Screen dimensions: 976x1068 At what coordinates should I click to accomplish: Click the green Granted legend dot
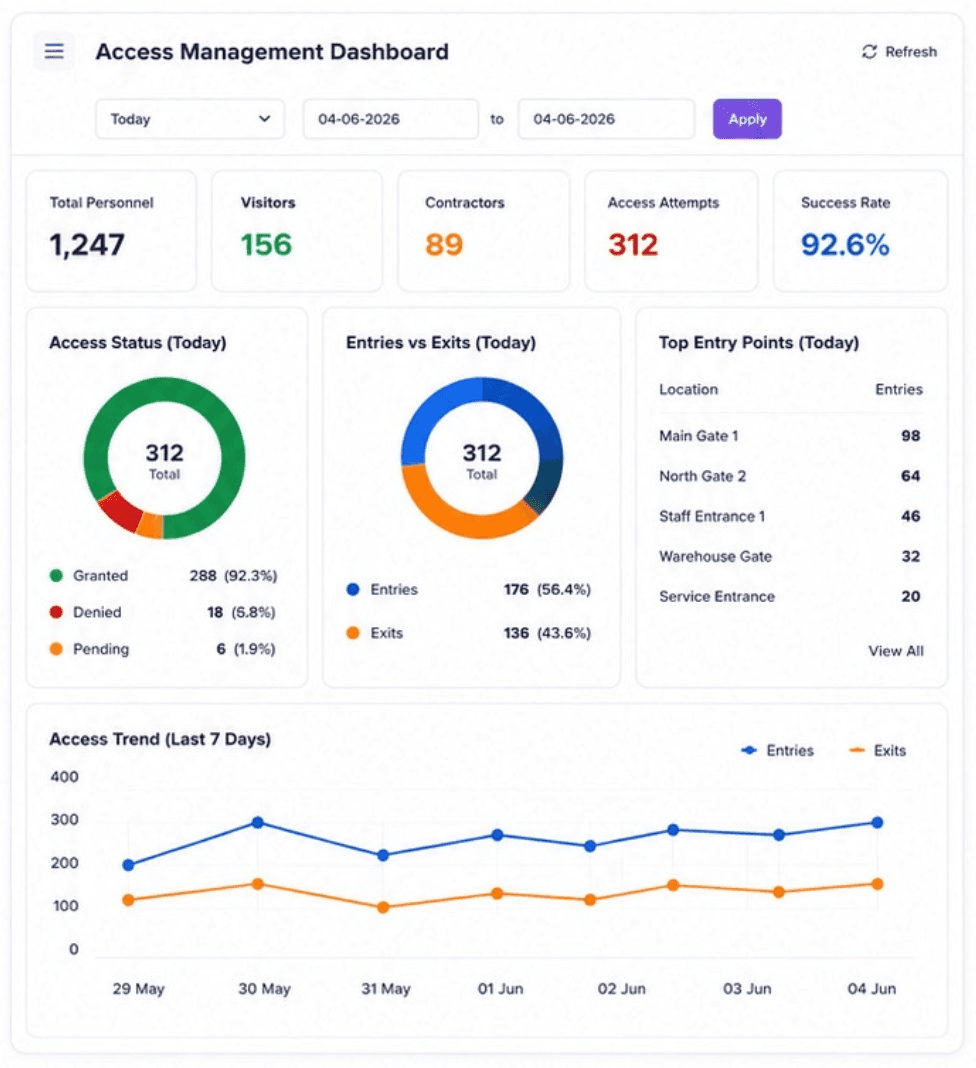pyautogui.click(x=57, y=576)
